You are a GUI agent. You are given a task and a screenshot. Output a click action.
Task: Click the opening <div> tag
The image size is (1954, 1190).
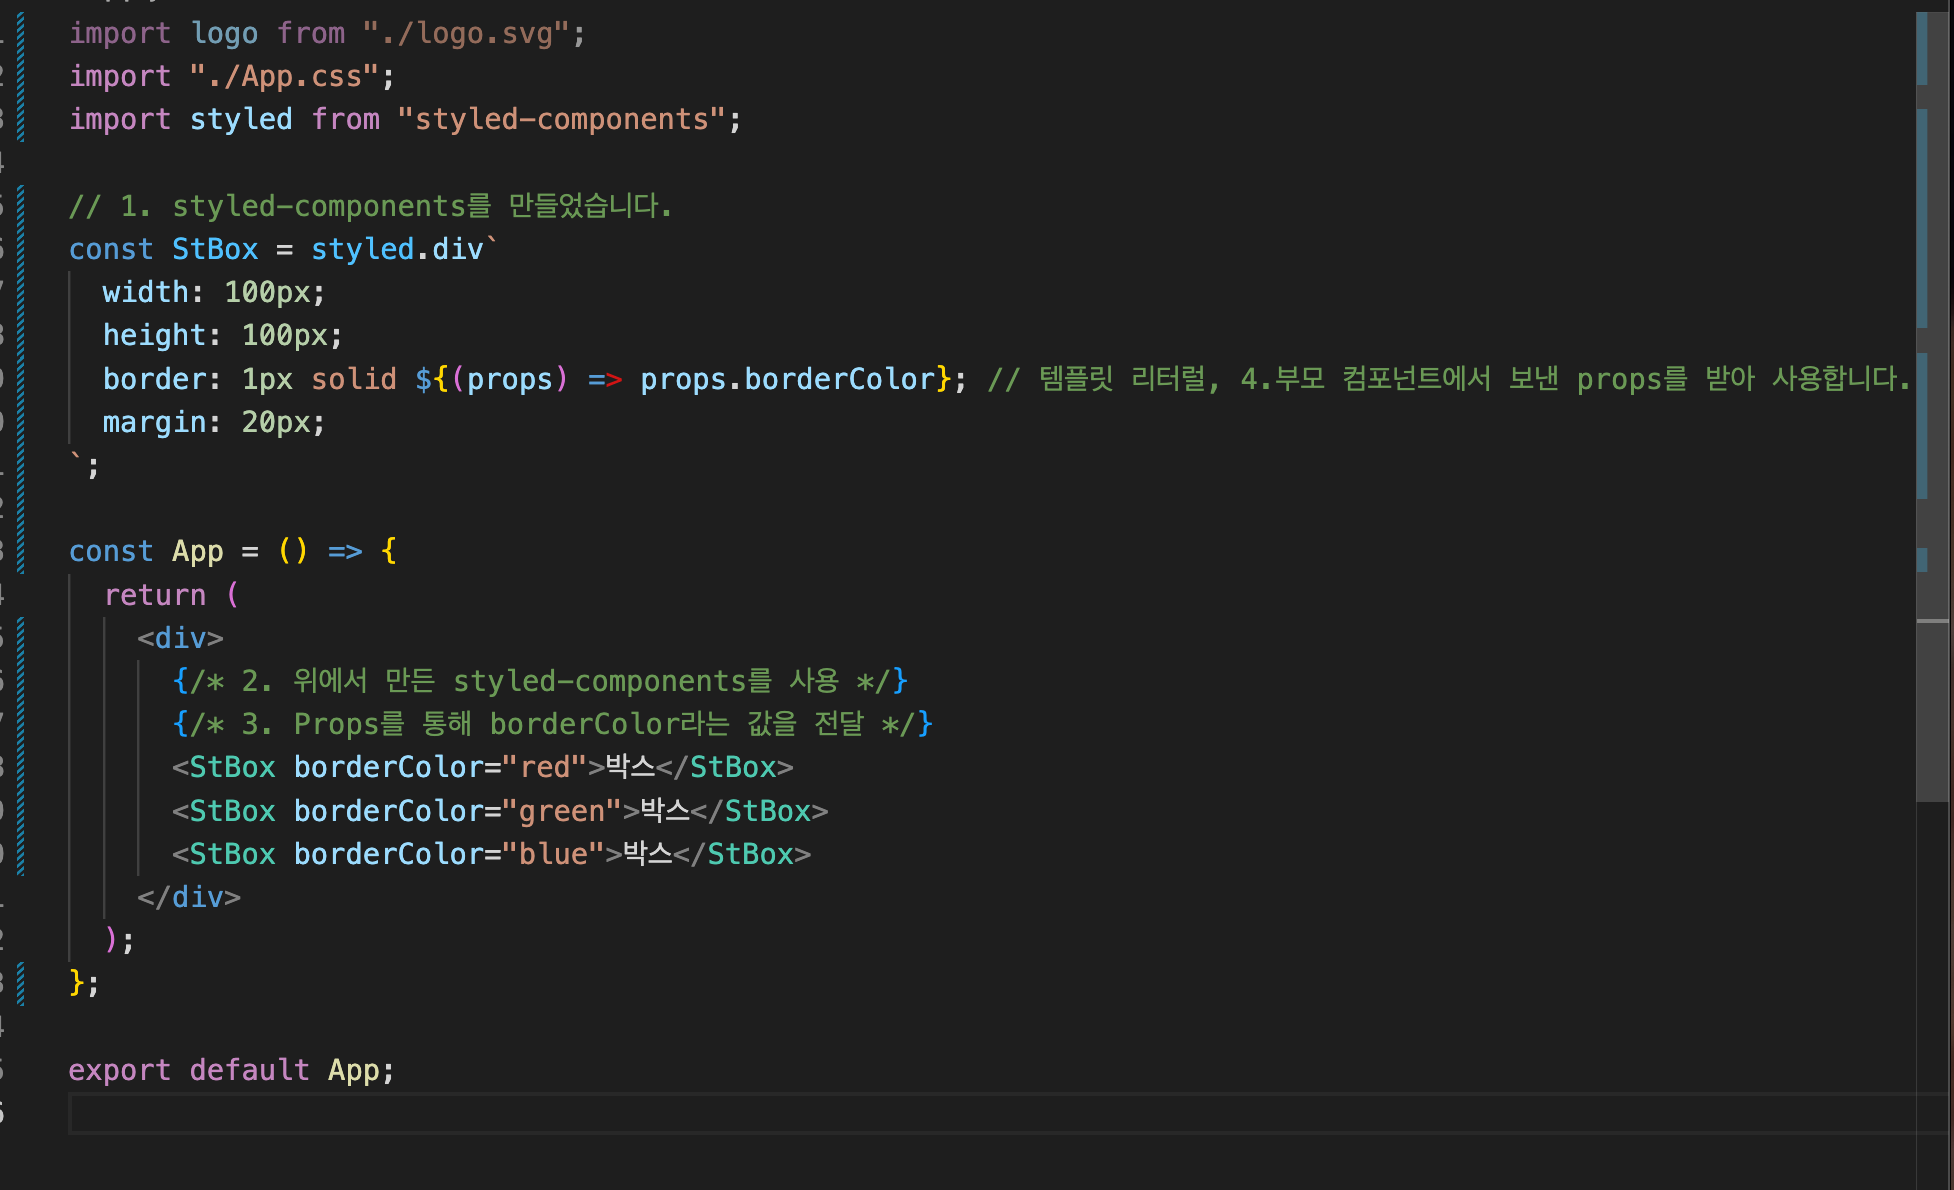coord(180,639)
